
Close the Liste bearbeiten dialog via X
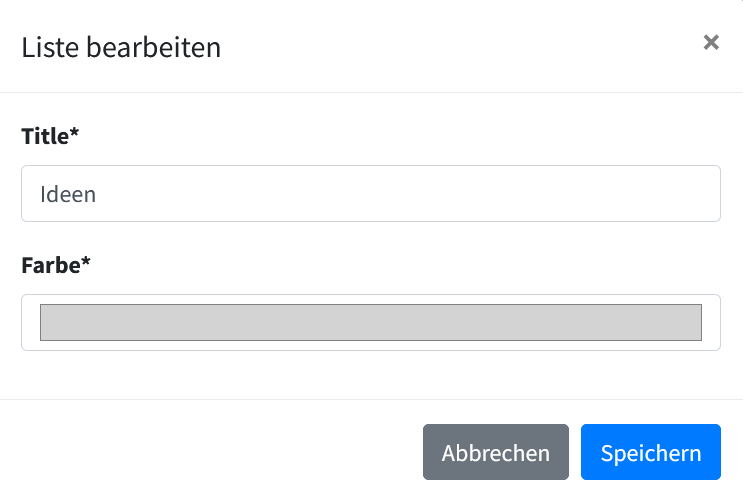coord(711,42)
